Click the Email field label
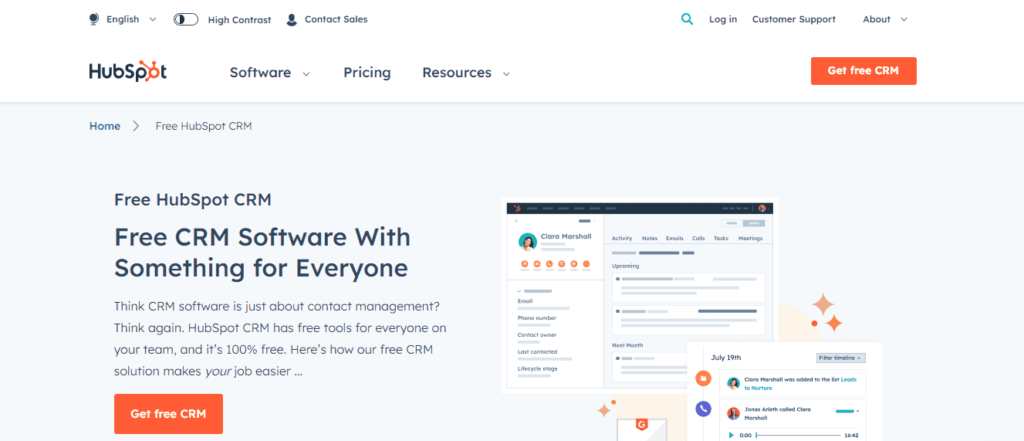This screenshot has height=441, width=1024. pos(525,301)
